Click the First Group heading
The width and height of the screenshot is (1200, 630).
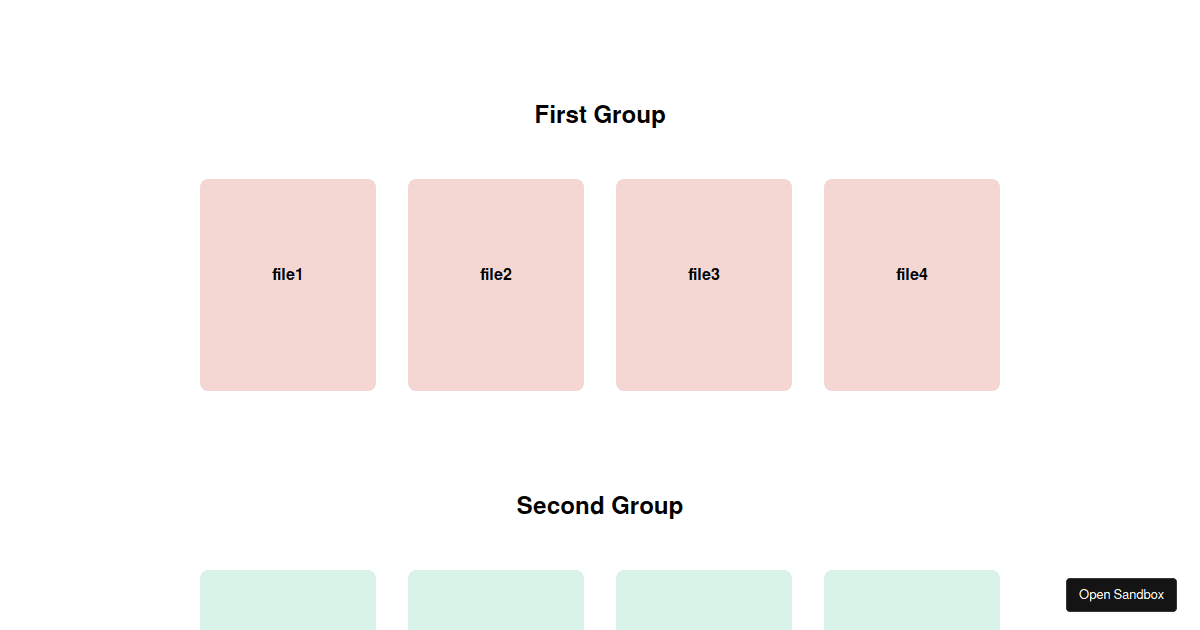point(600,115)
